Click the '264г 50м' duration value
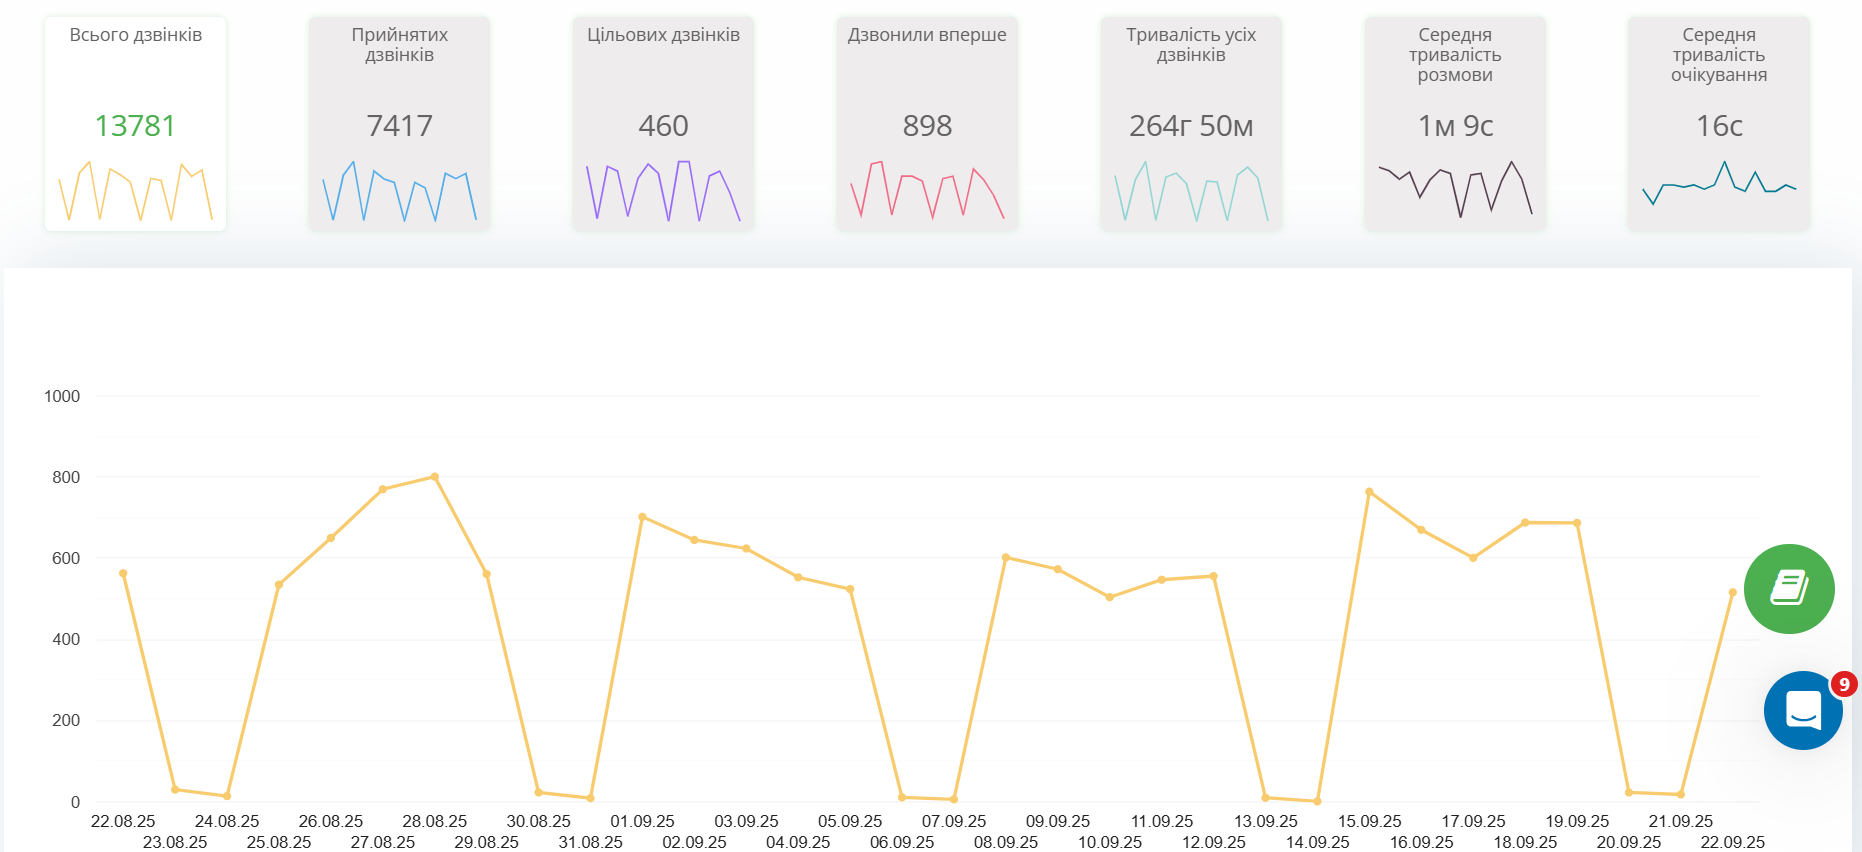This screenshot has height=852, width=1862. [1191, 126]
